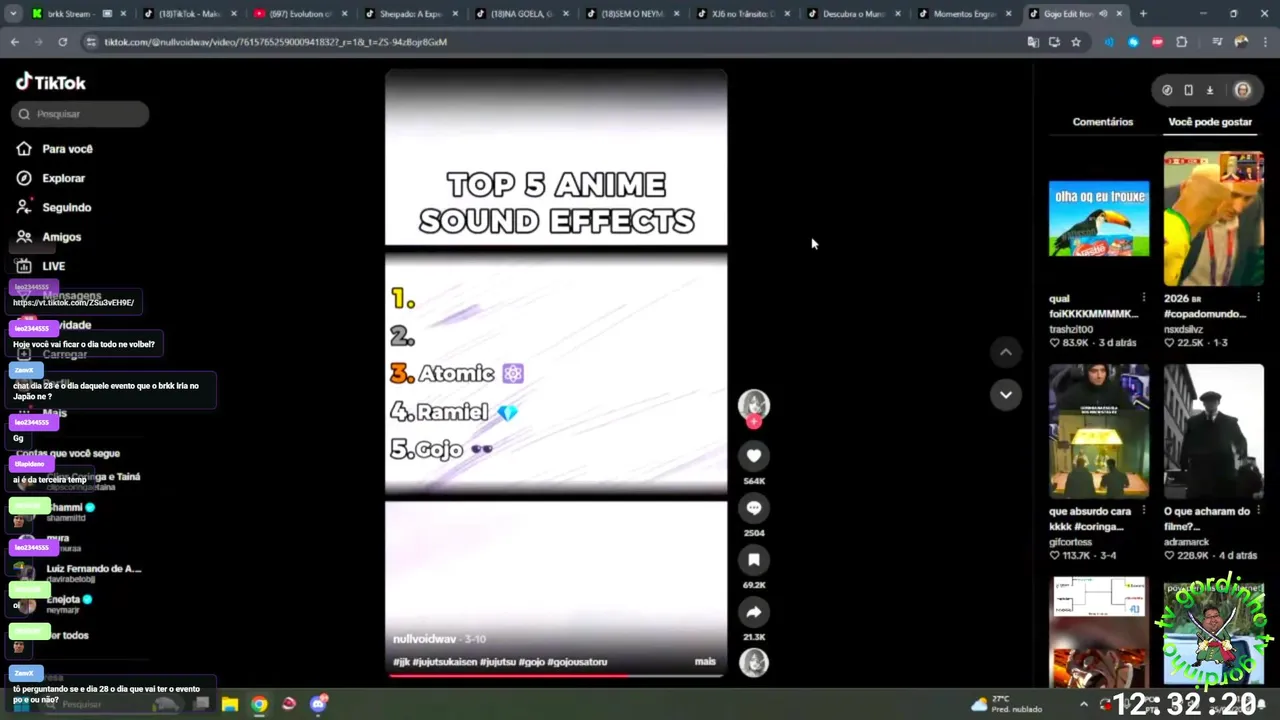This screenshot has height=720, width=1280.
Task: Open options for the trashzit00 video
Action: (x=1144, y=298)
